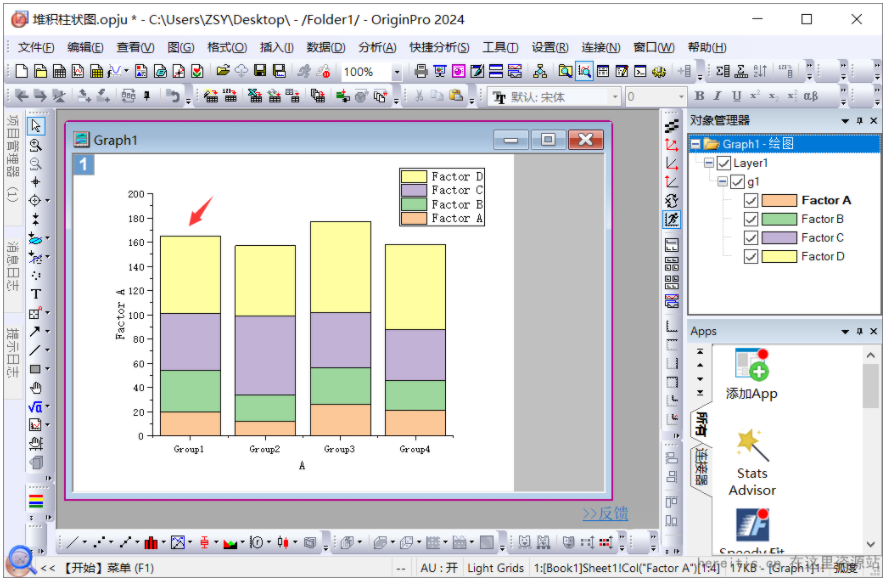This screenshot has height=581, width=886.
Task: Open a new workbook from the toolbar
Action: tap(59, 71)
